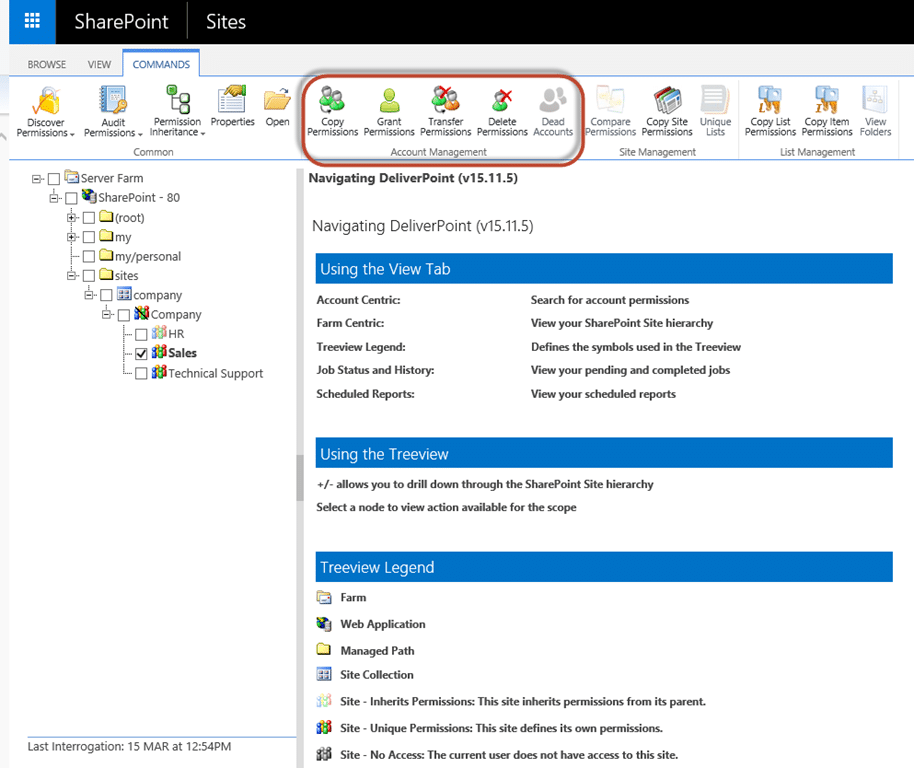This screenshot has width=914, height=768.
Task: Open the Audit Permissions dropdown arrow
Action: point(140,134)
